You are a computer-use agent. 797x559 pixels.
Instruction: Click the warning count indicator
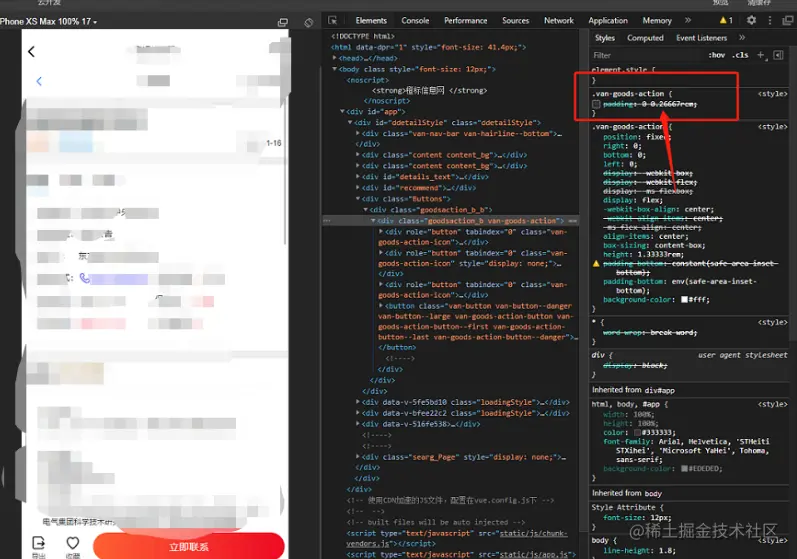[x=726, y=20]
